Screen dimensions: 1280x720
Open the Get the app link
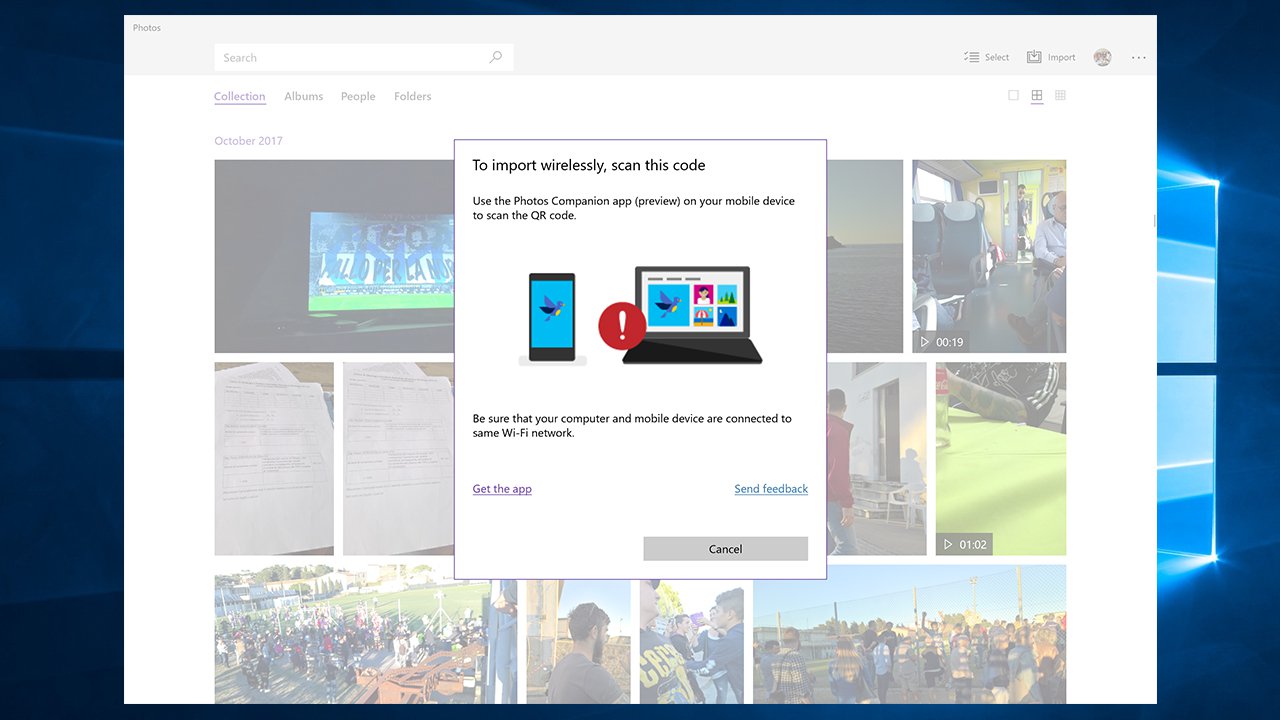point(502,489)
